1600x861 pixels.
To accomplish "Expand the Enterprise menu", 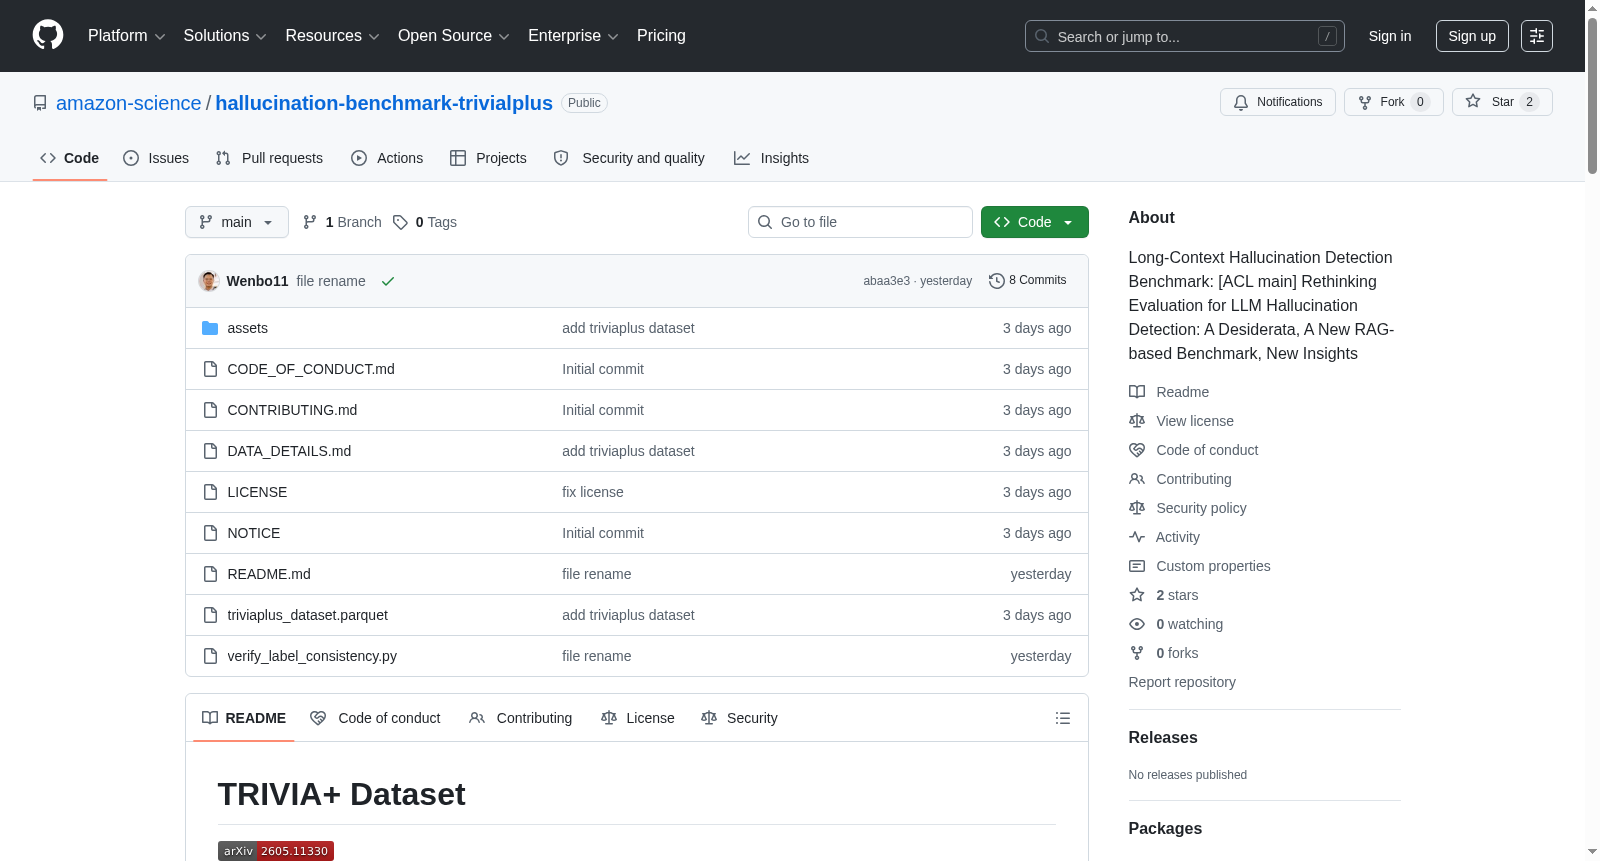I will coord(573,36).
